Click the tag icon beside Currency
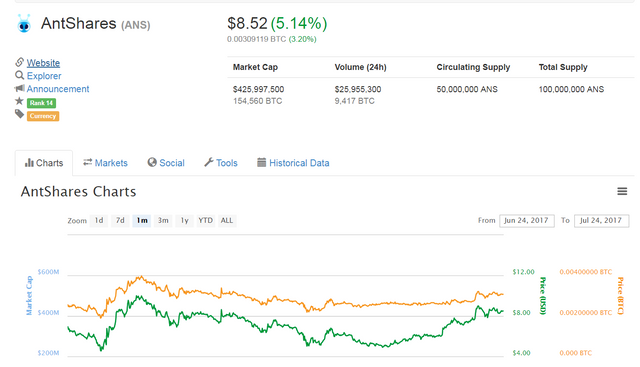The height and width of the screenshot is (367, 640). (19, 114)
